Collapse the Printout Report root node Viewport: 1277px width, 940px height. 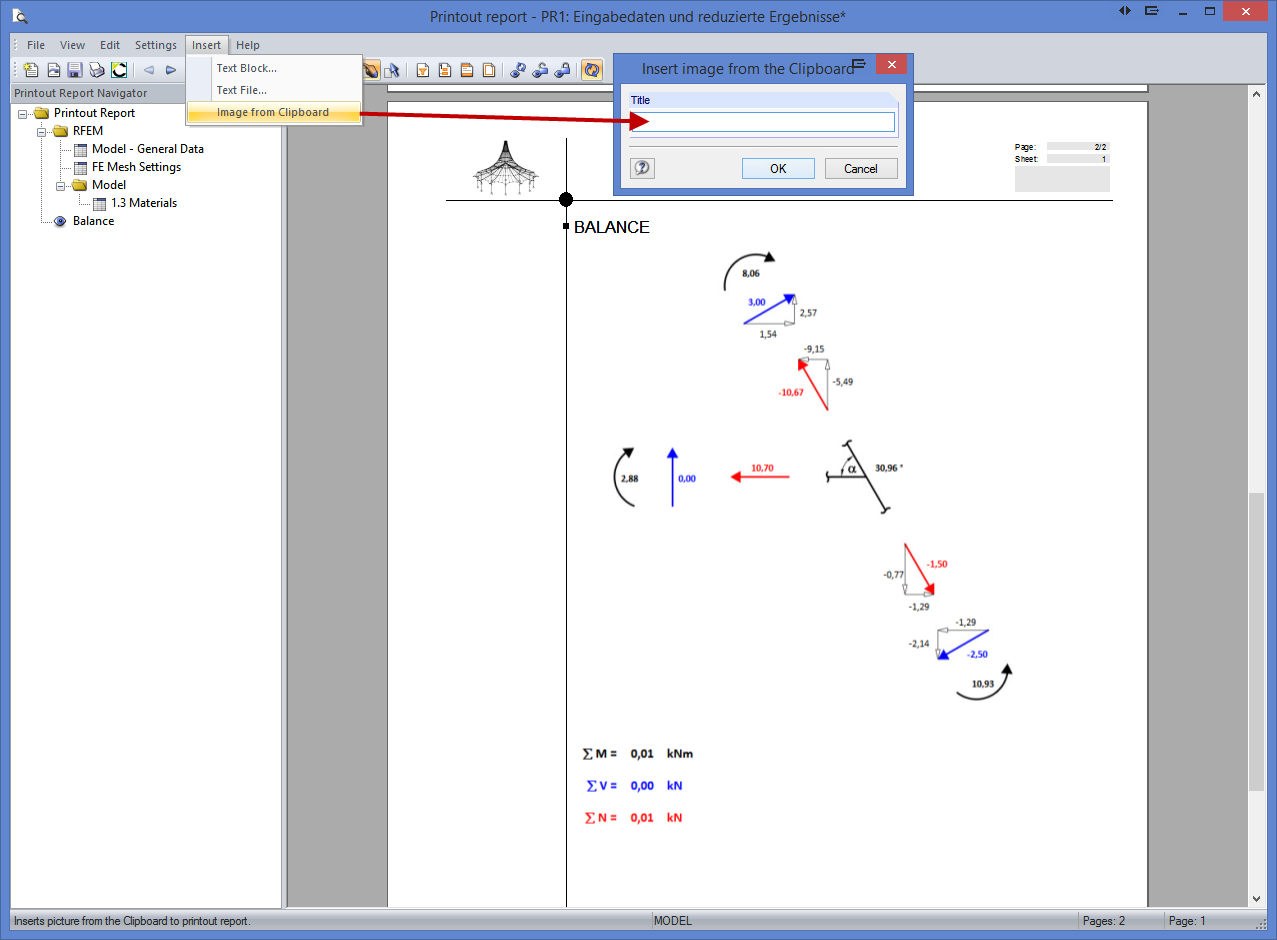tap(23, 113)
